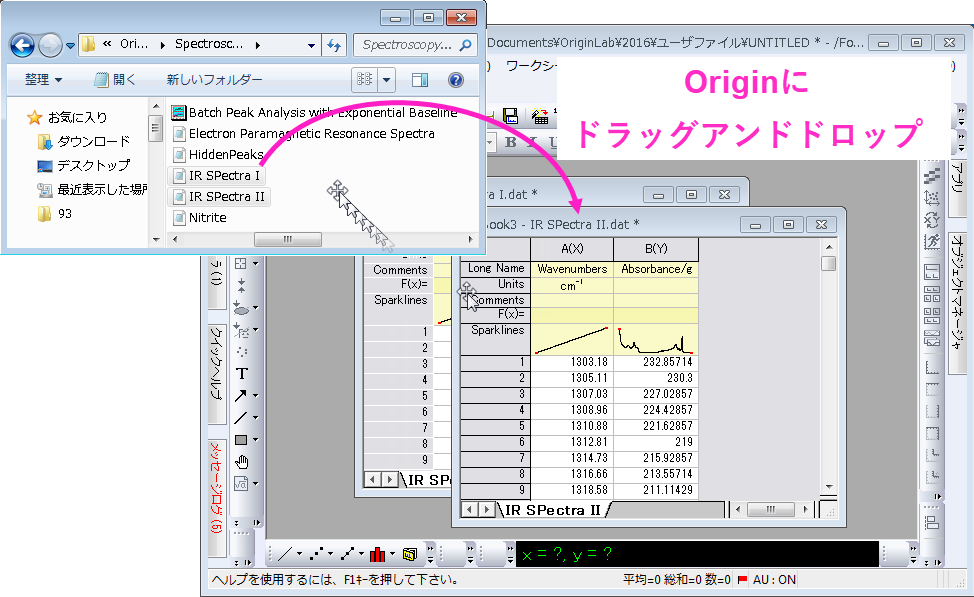Choose the scatter plot button
Screen dimensions: 974x597
pos(317,554)
